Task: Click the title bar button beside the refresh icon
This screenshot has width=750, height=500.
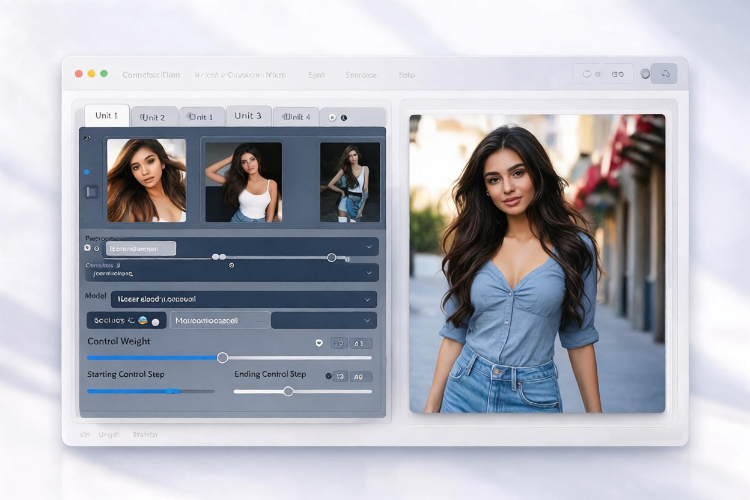Action: tap(618, 74)
